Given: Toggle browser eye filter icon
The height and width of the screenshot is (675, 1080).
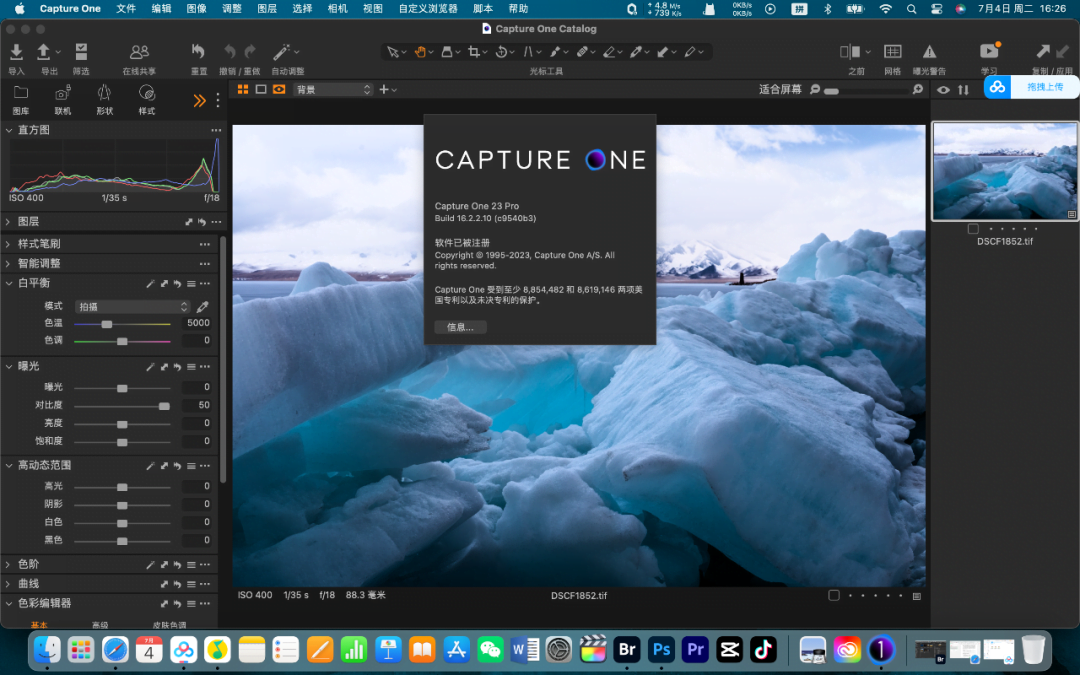Looking at the screenshot, I should click(943, 90).
